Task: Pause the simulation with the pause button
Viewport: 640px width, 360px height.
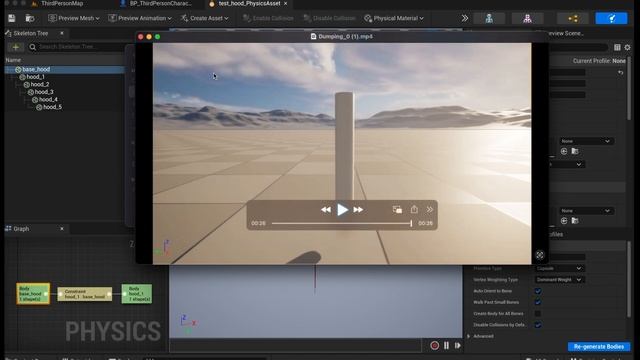Action: click(x=446, y=346)
